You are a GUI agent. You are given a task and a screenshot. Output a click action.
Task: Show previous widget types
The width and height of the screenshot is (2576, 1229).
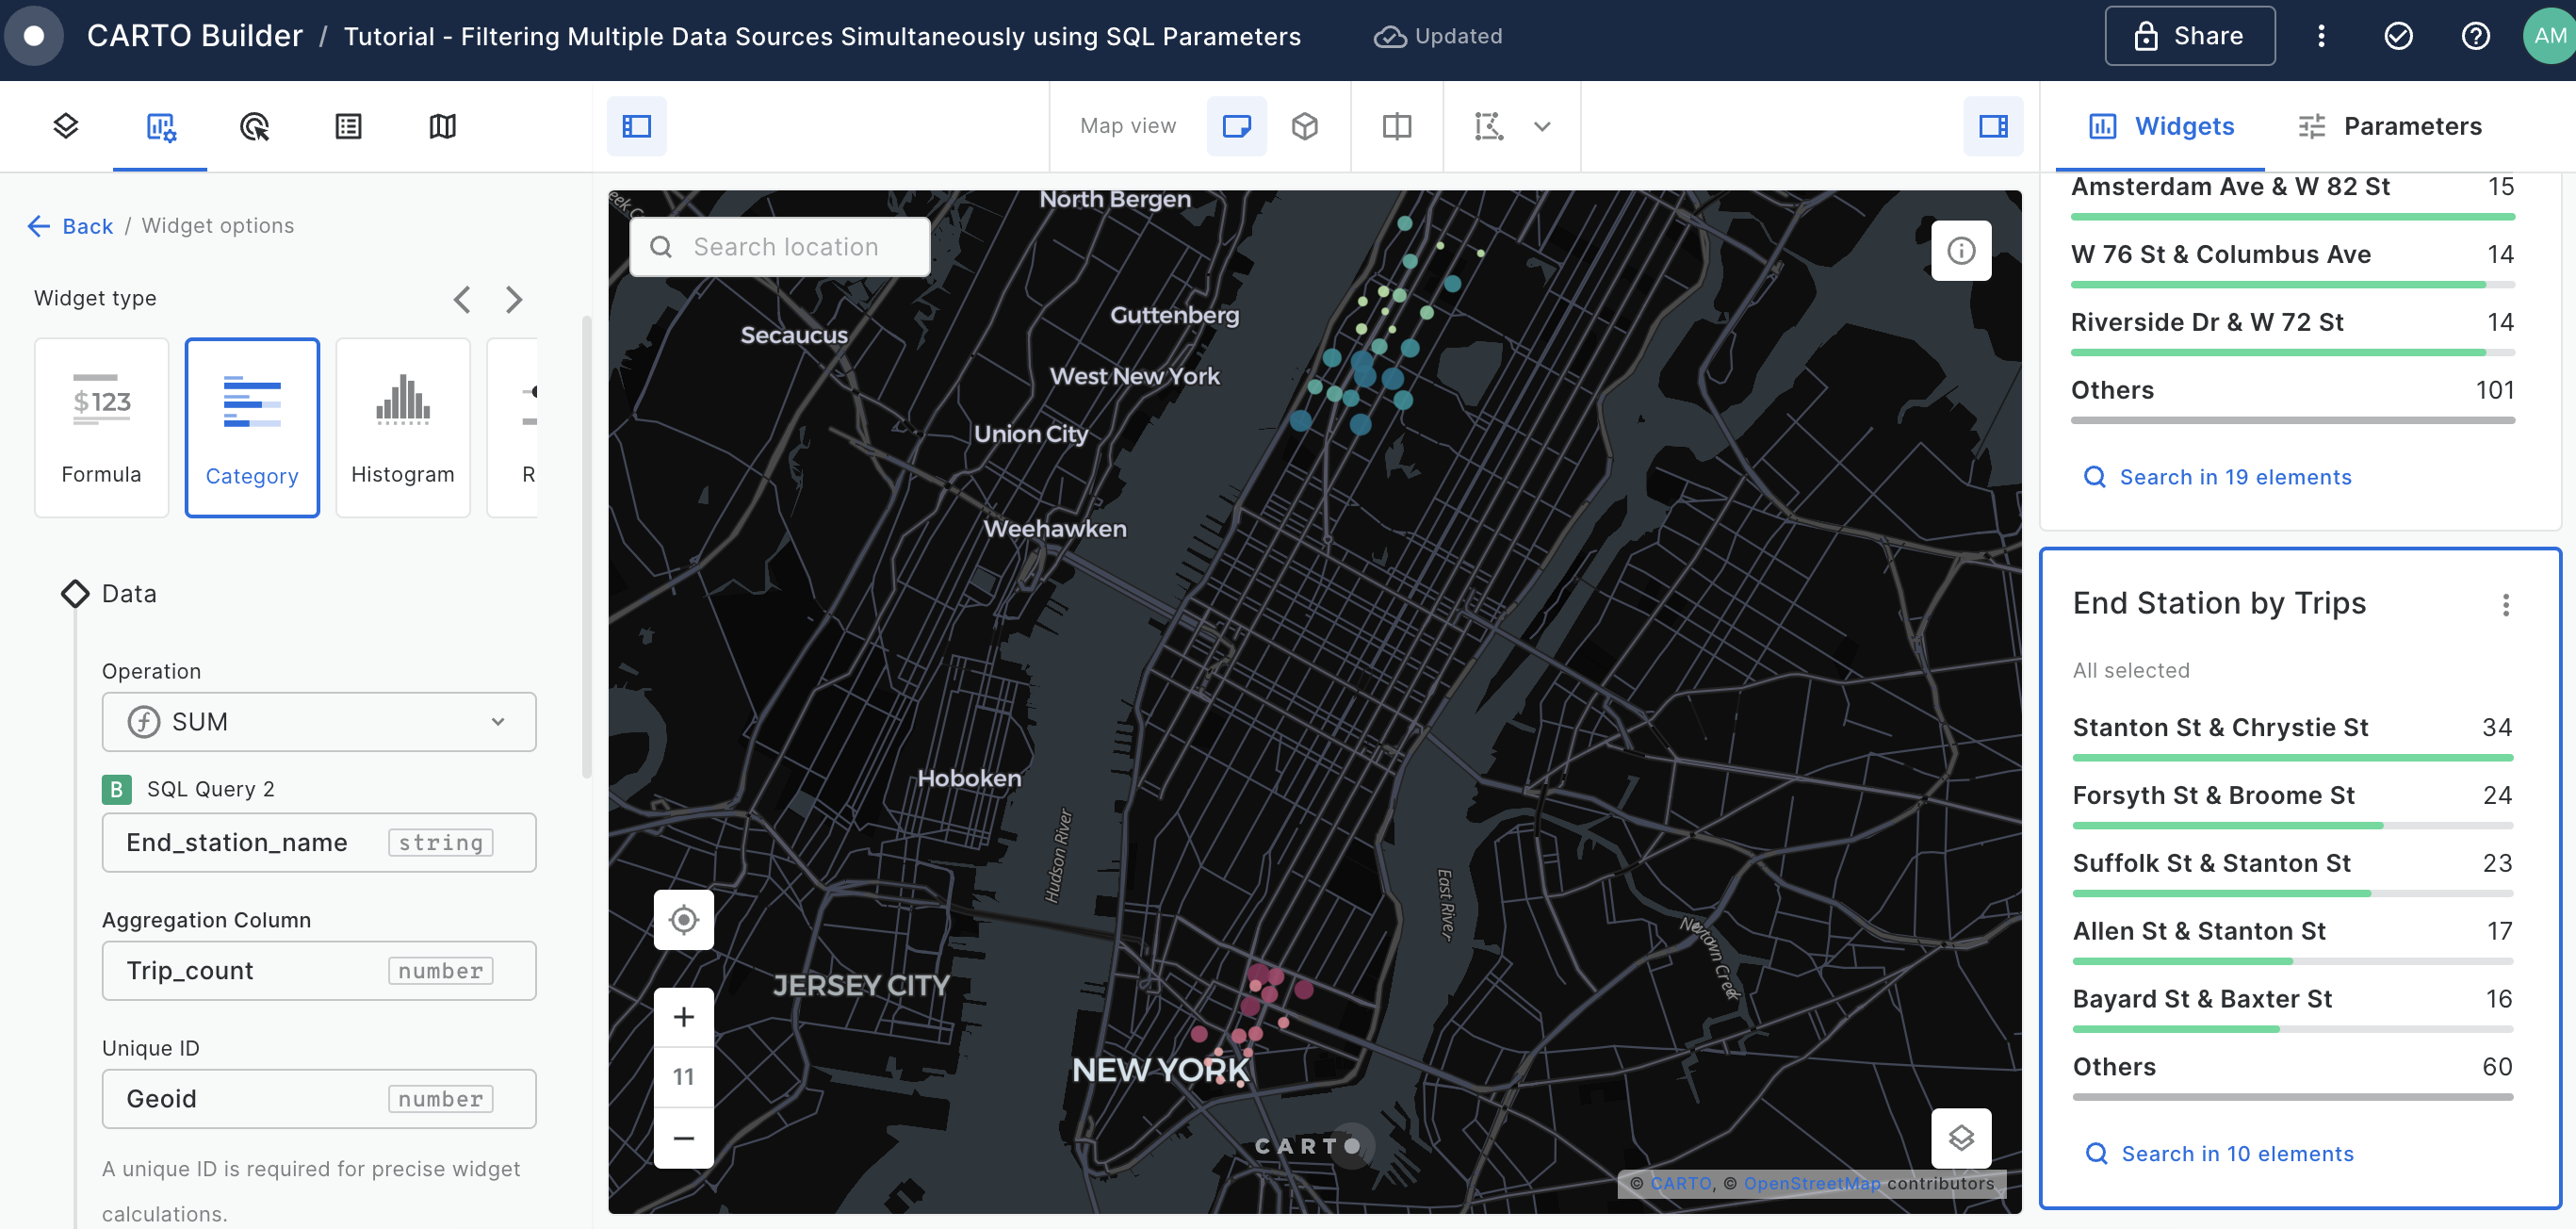(462, 299)
